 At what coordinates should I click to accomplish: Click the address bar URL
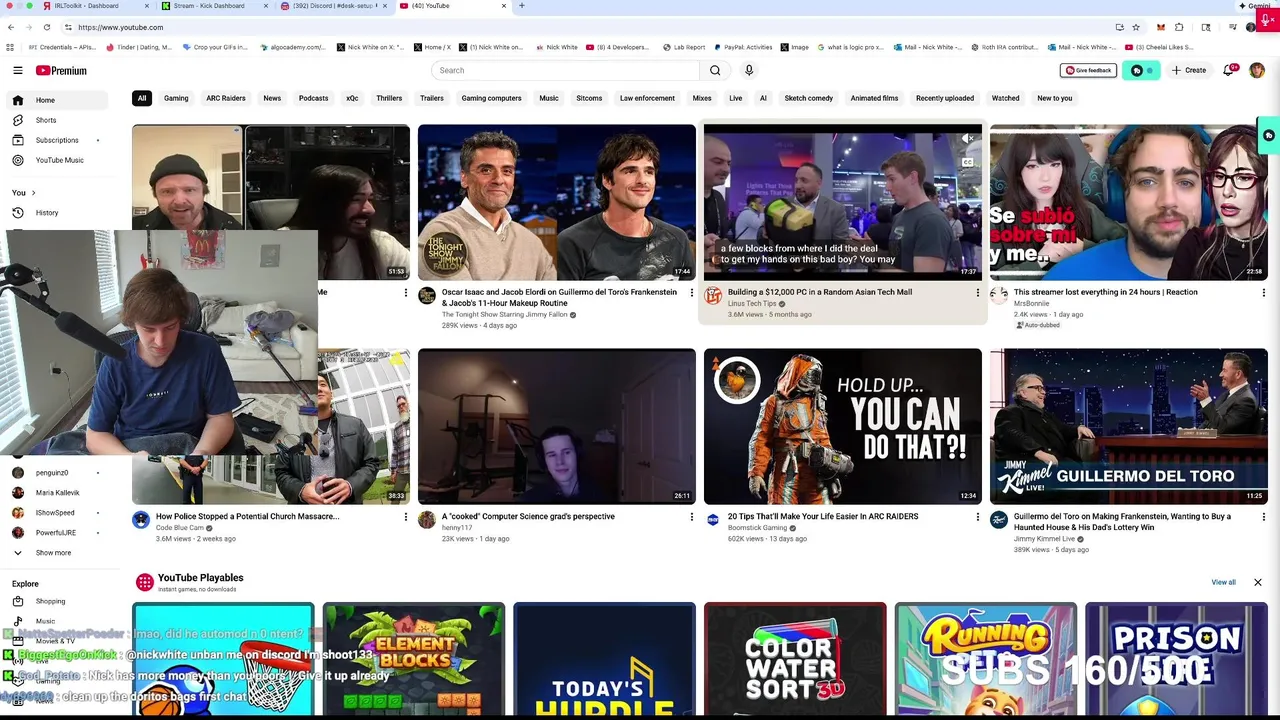tap(120, 27)
